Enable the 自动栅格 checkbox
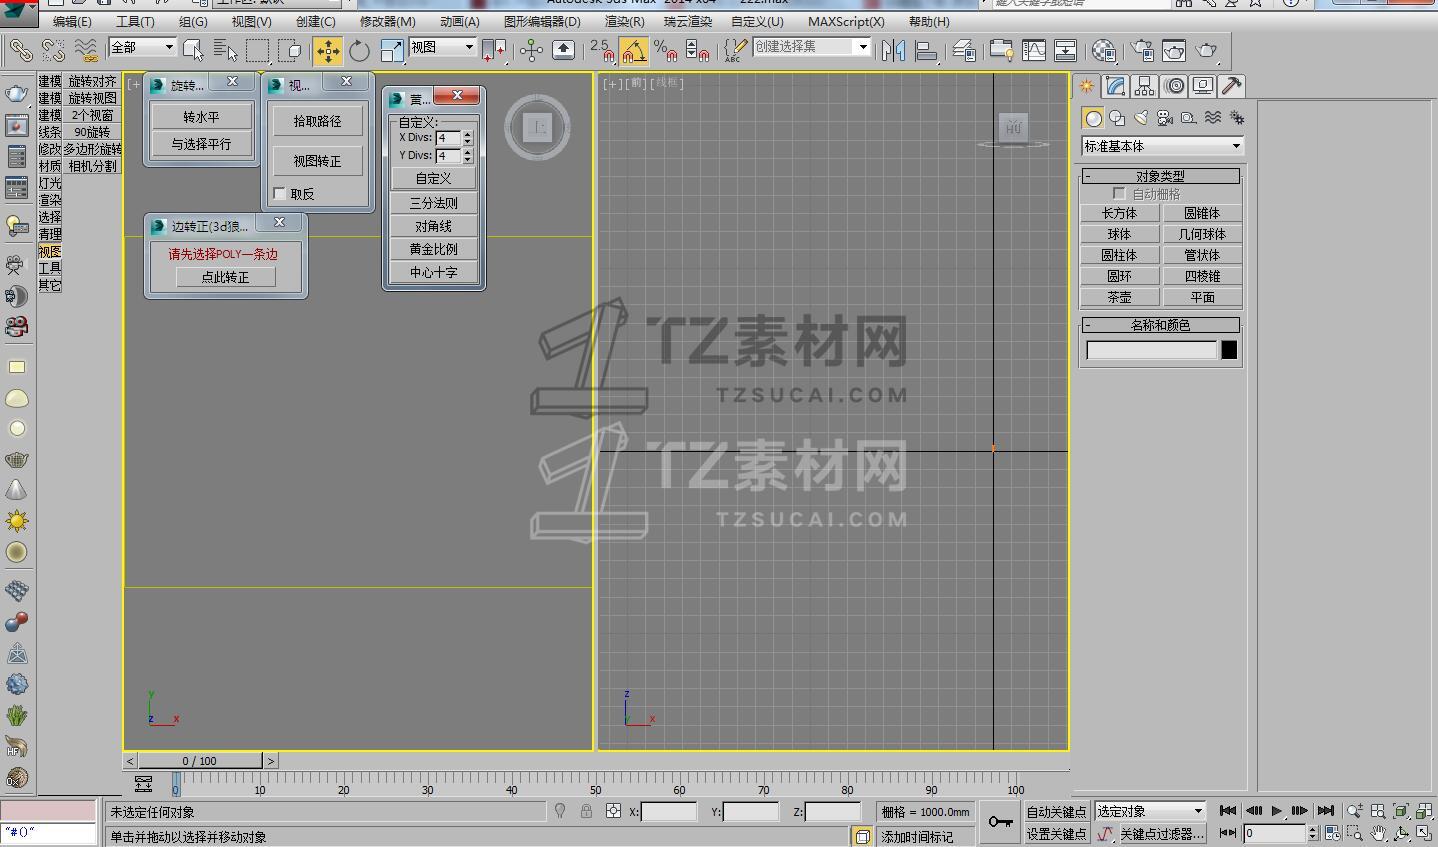 [1119, 194]
